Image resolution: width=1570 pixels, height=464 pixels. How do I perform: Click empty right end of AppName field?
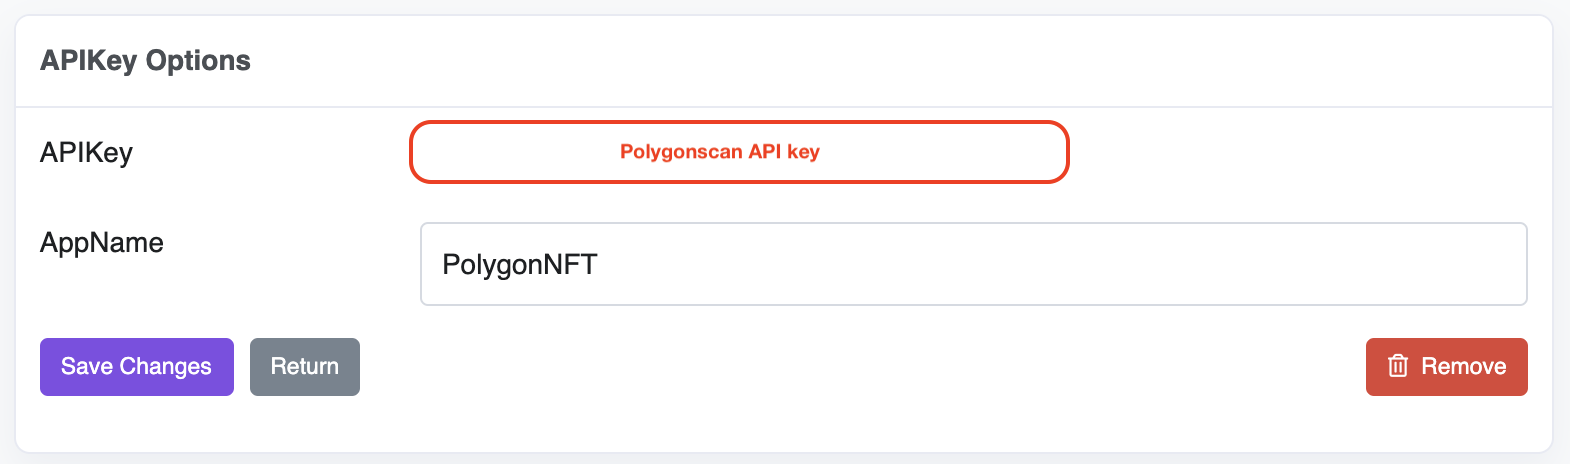[x=1400, y=264]
